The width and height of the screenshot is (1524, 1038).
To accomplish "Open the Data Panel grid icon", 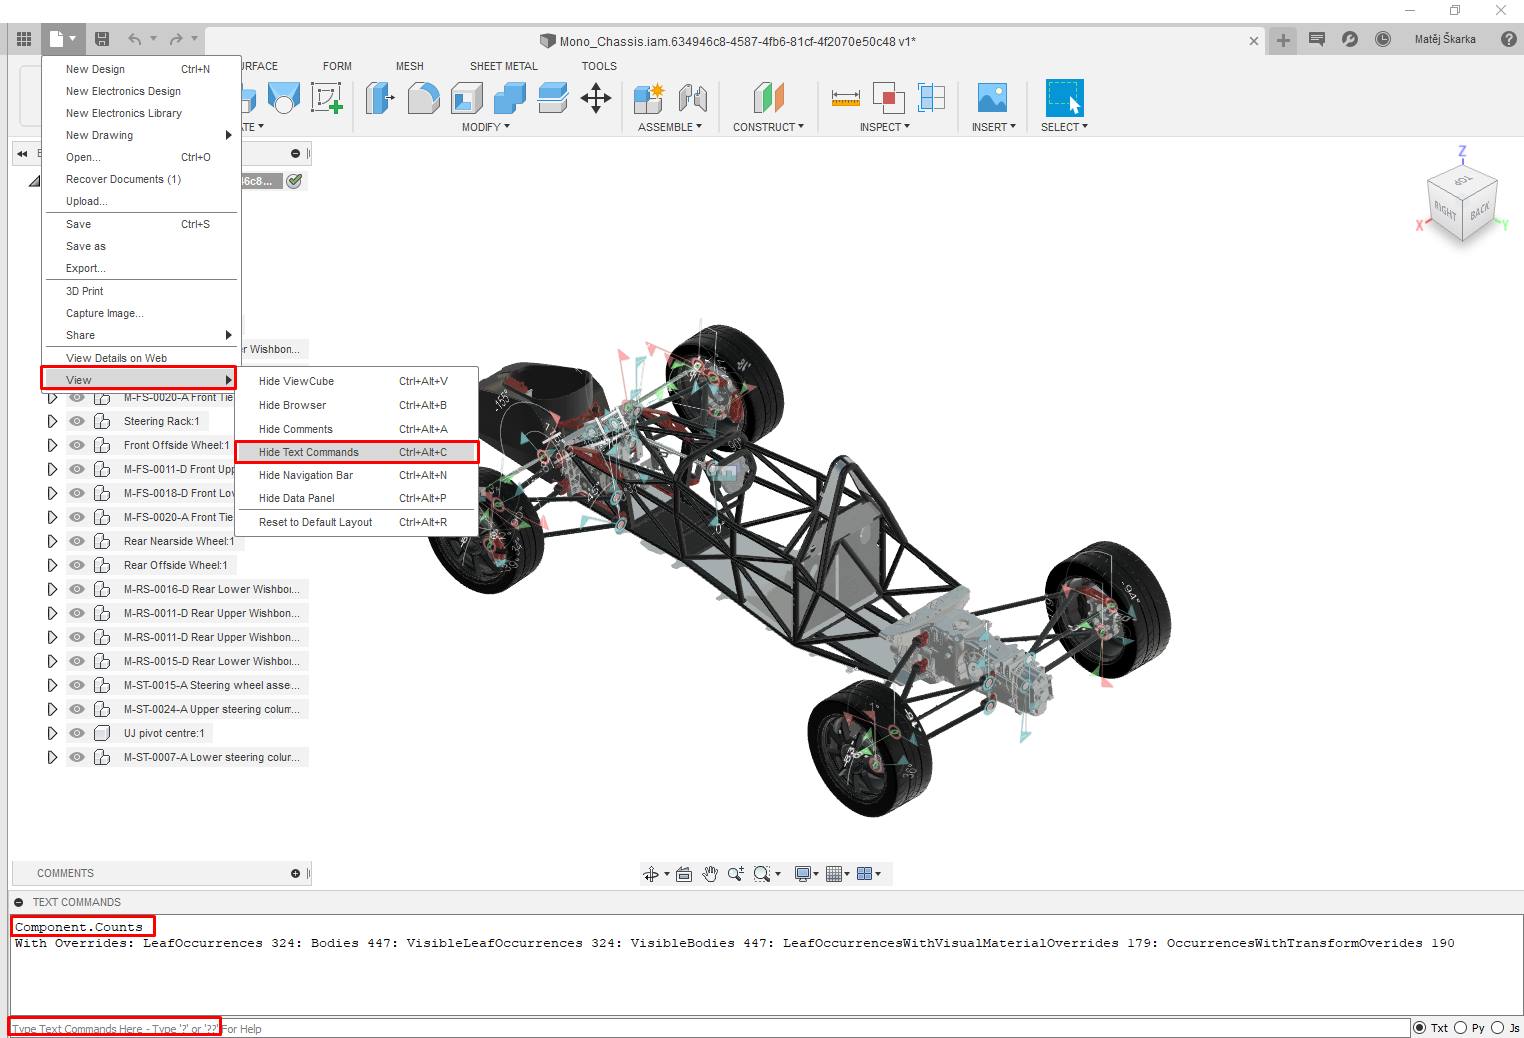I will [24, 40].
